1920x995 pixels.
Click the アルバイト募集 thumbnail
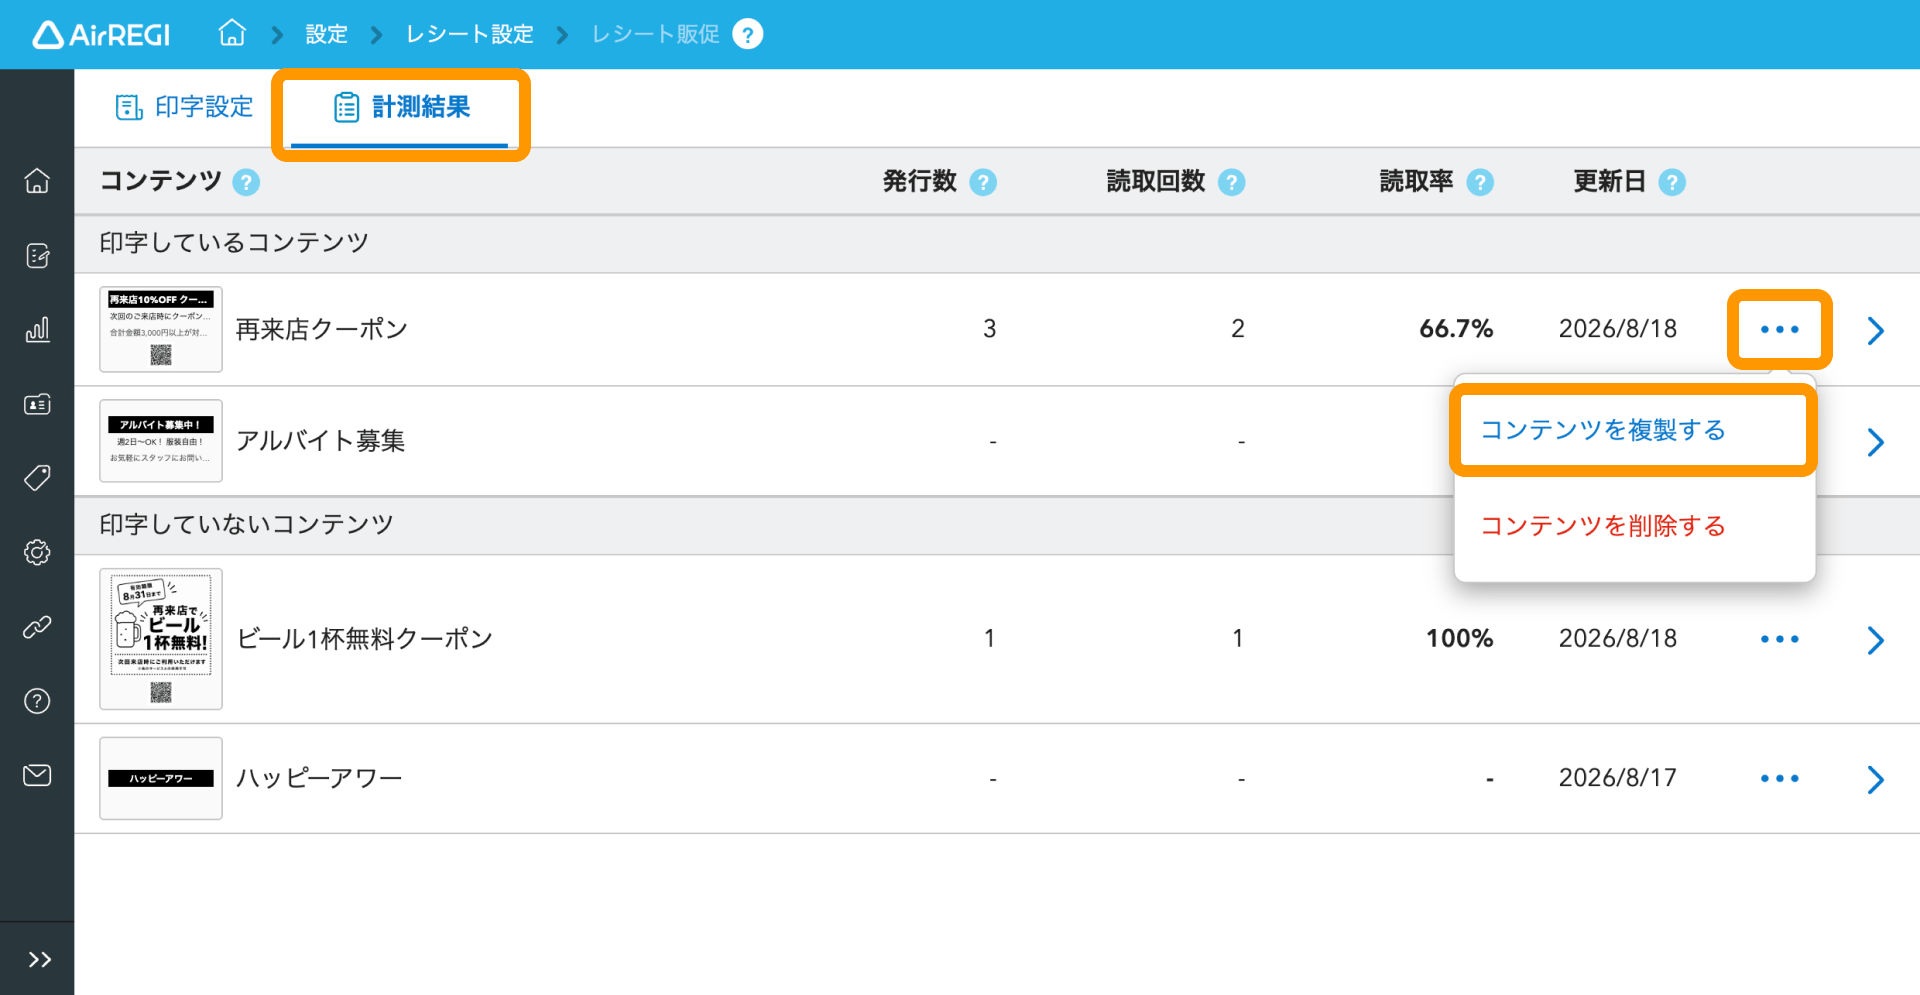pyautogui.click(x=161, y=441)
